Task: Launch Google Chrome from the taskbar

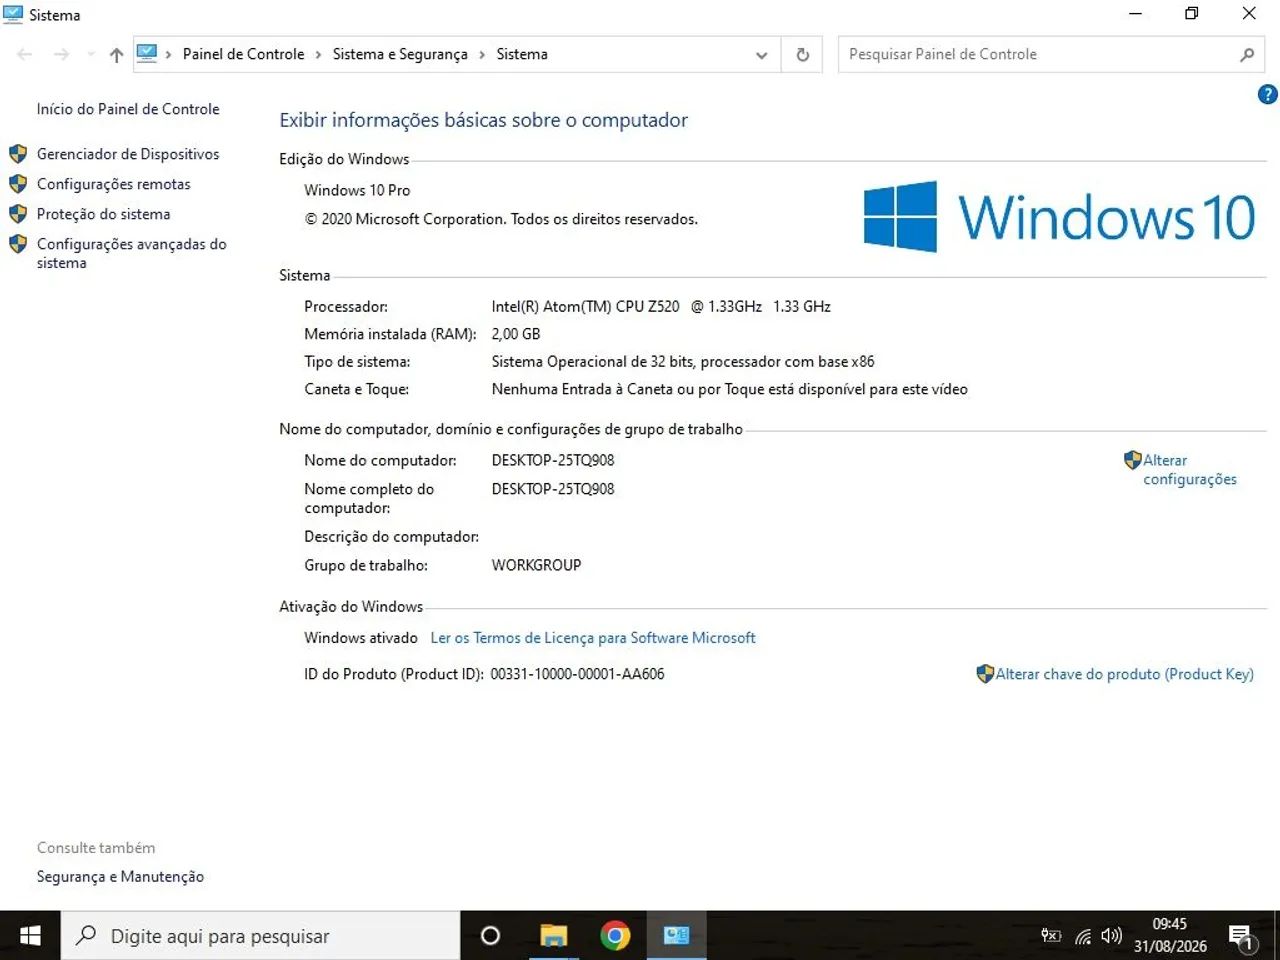Action: 615,936
